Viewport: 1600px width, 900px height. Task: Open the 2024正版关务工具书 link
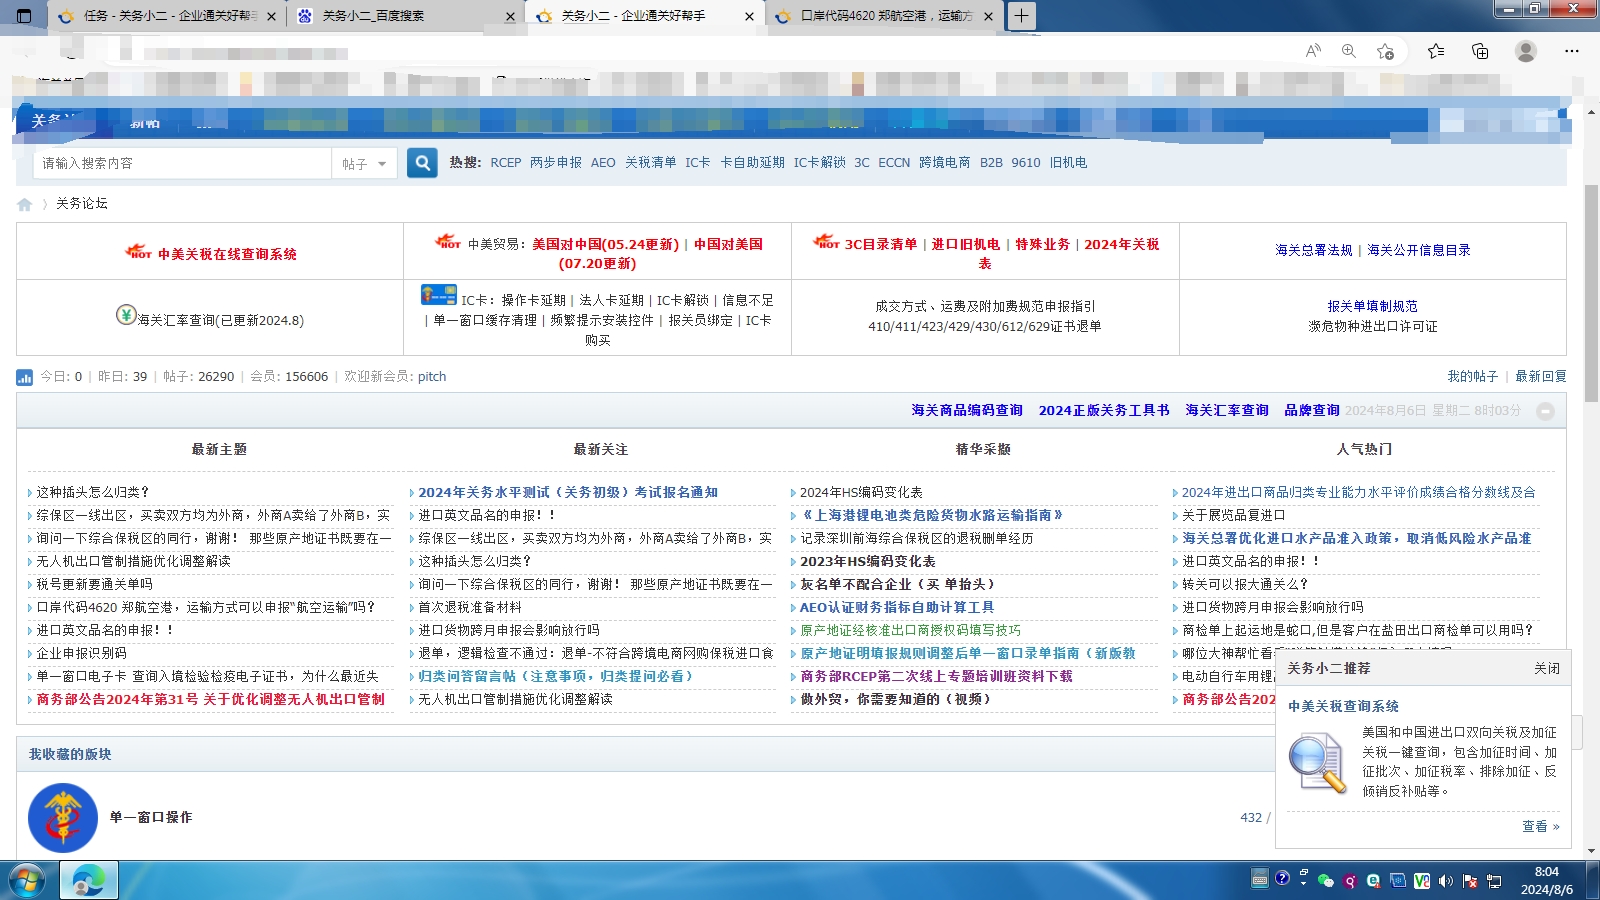(x=1104, y=410)
